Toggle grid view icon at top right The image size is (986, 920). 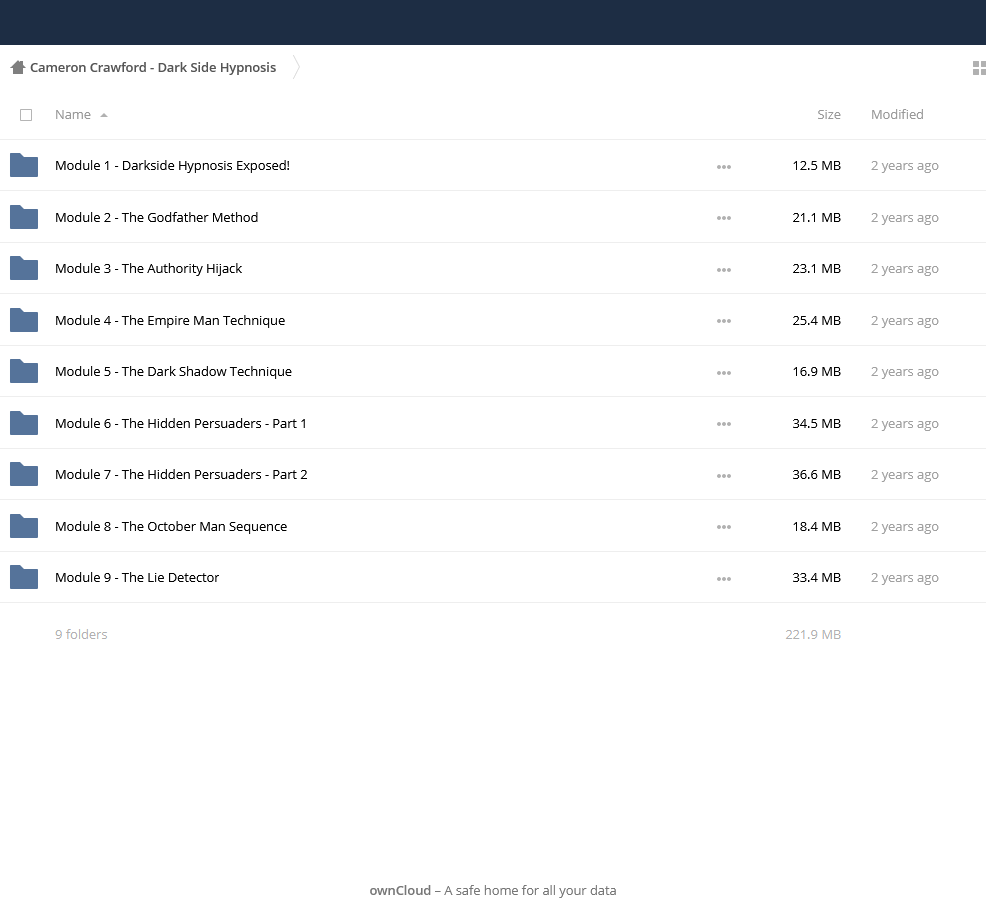(x=979, y=67)
